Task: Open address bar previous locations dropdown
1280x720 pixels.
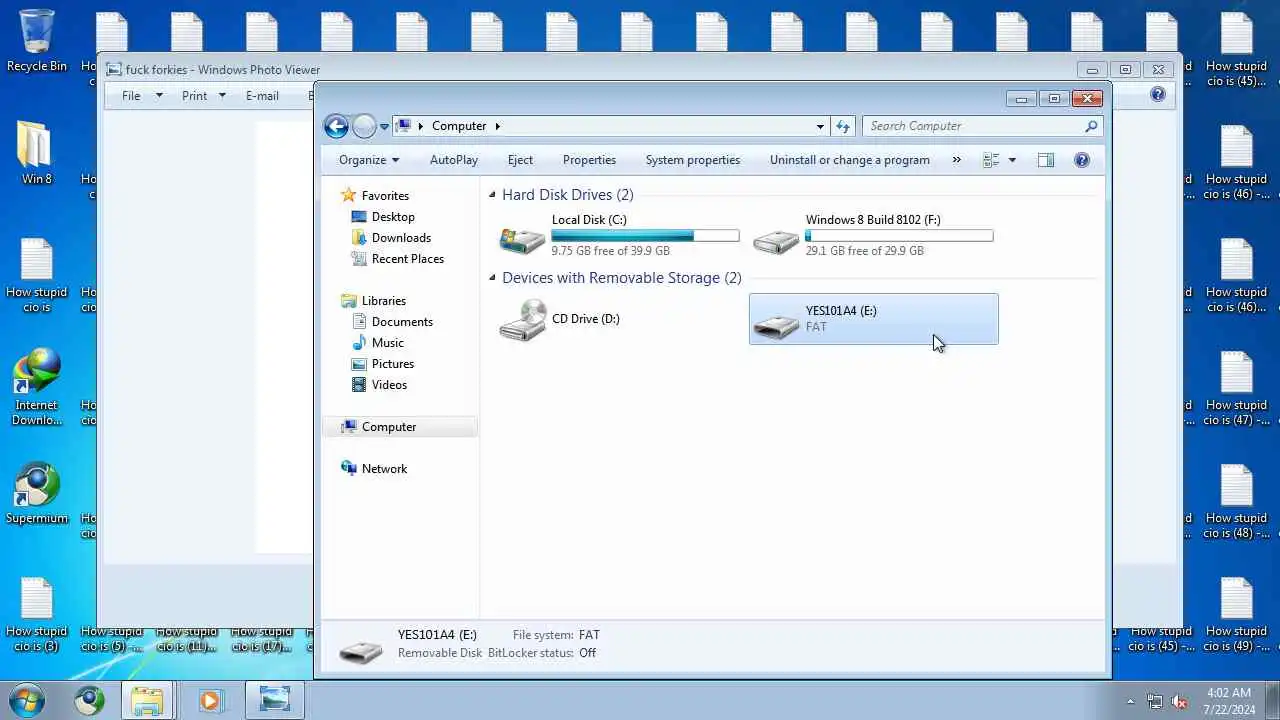Action: (820, 127)
